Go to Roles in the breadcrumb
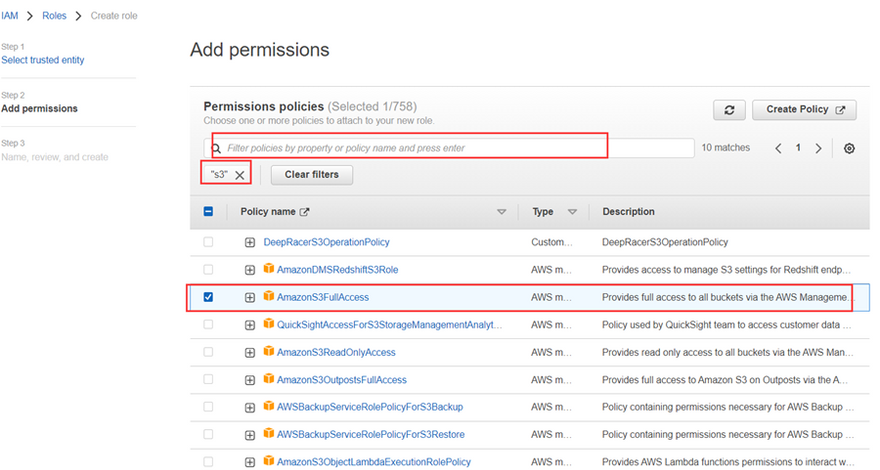Image resolution: width=880 pixels, height=470 pixels. tap(54, 16)
